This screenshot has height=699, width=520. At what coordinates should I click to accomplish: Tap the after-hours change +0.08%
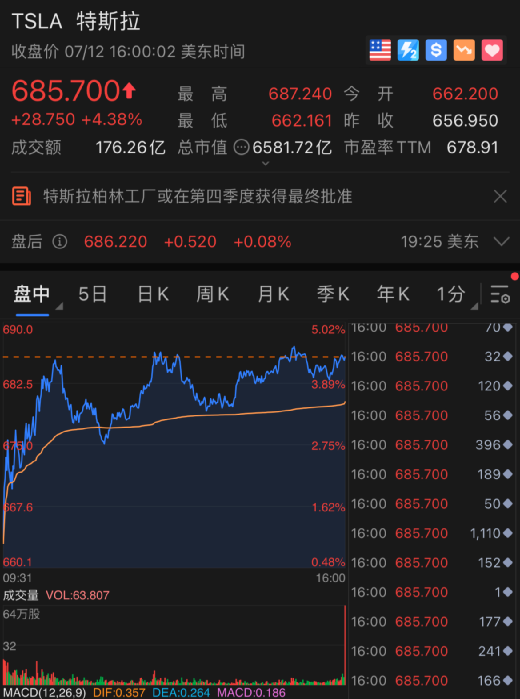[x=262, y=242]
